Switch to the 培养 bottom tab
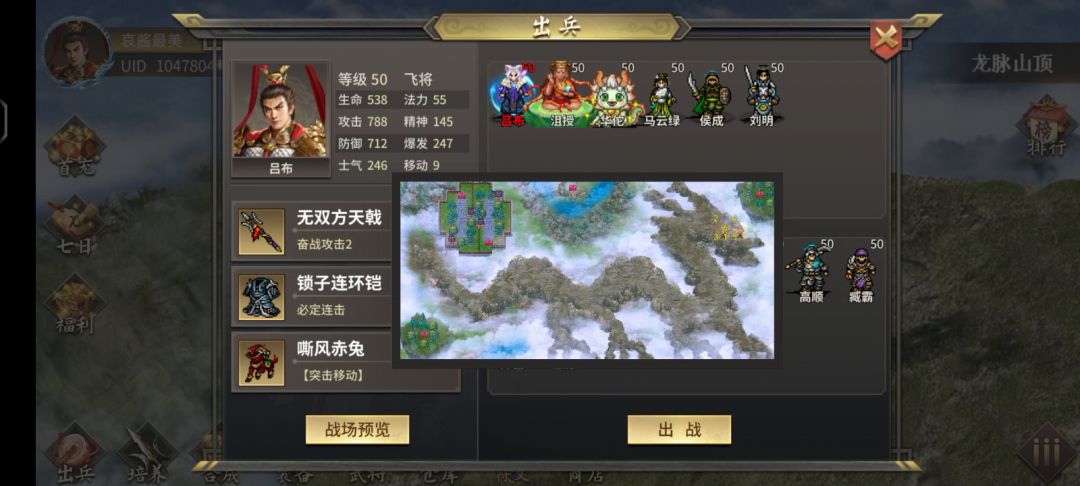 click(x=147, y=453)
